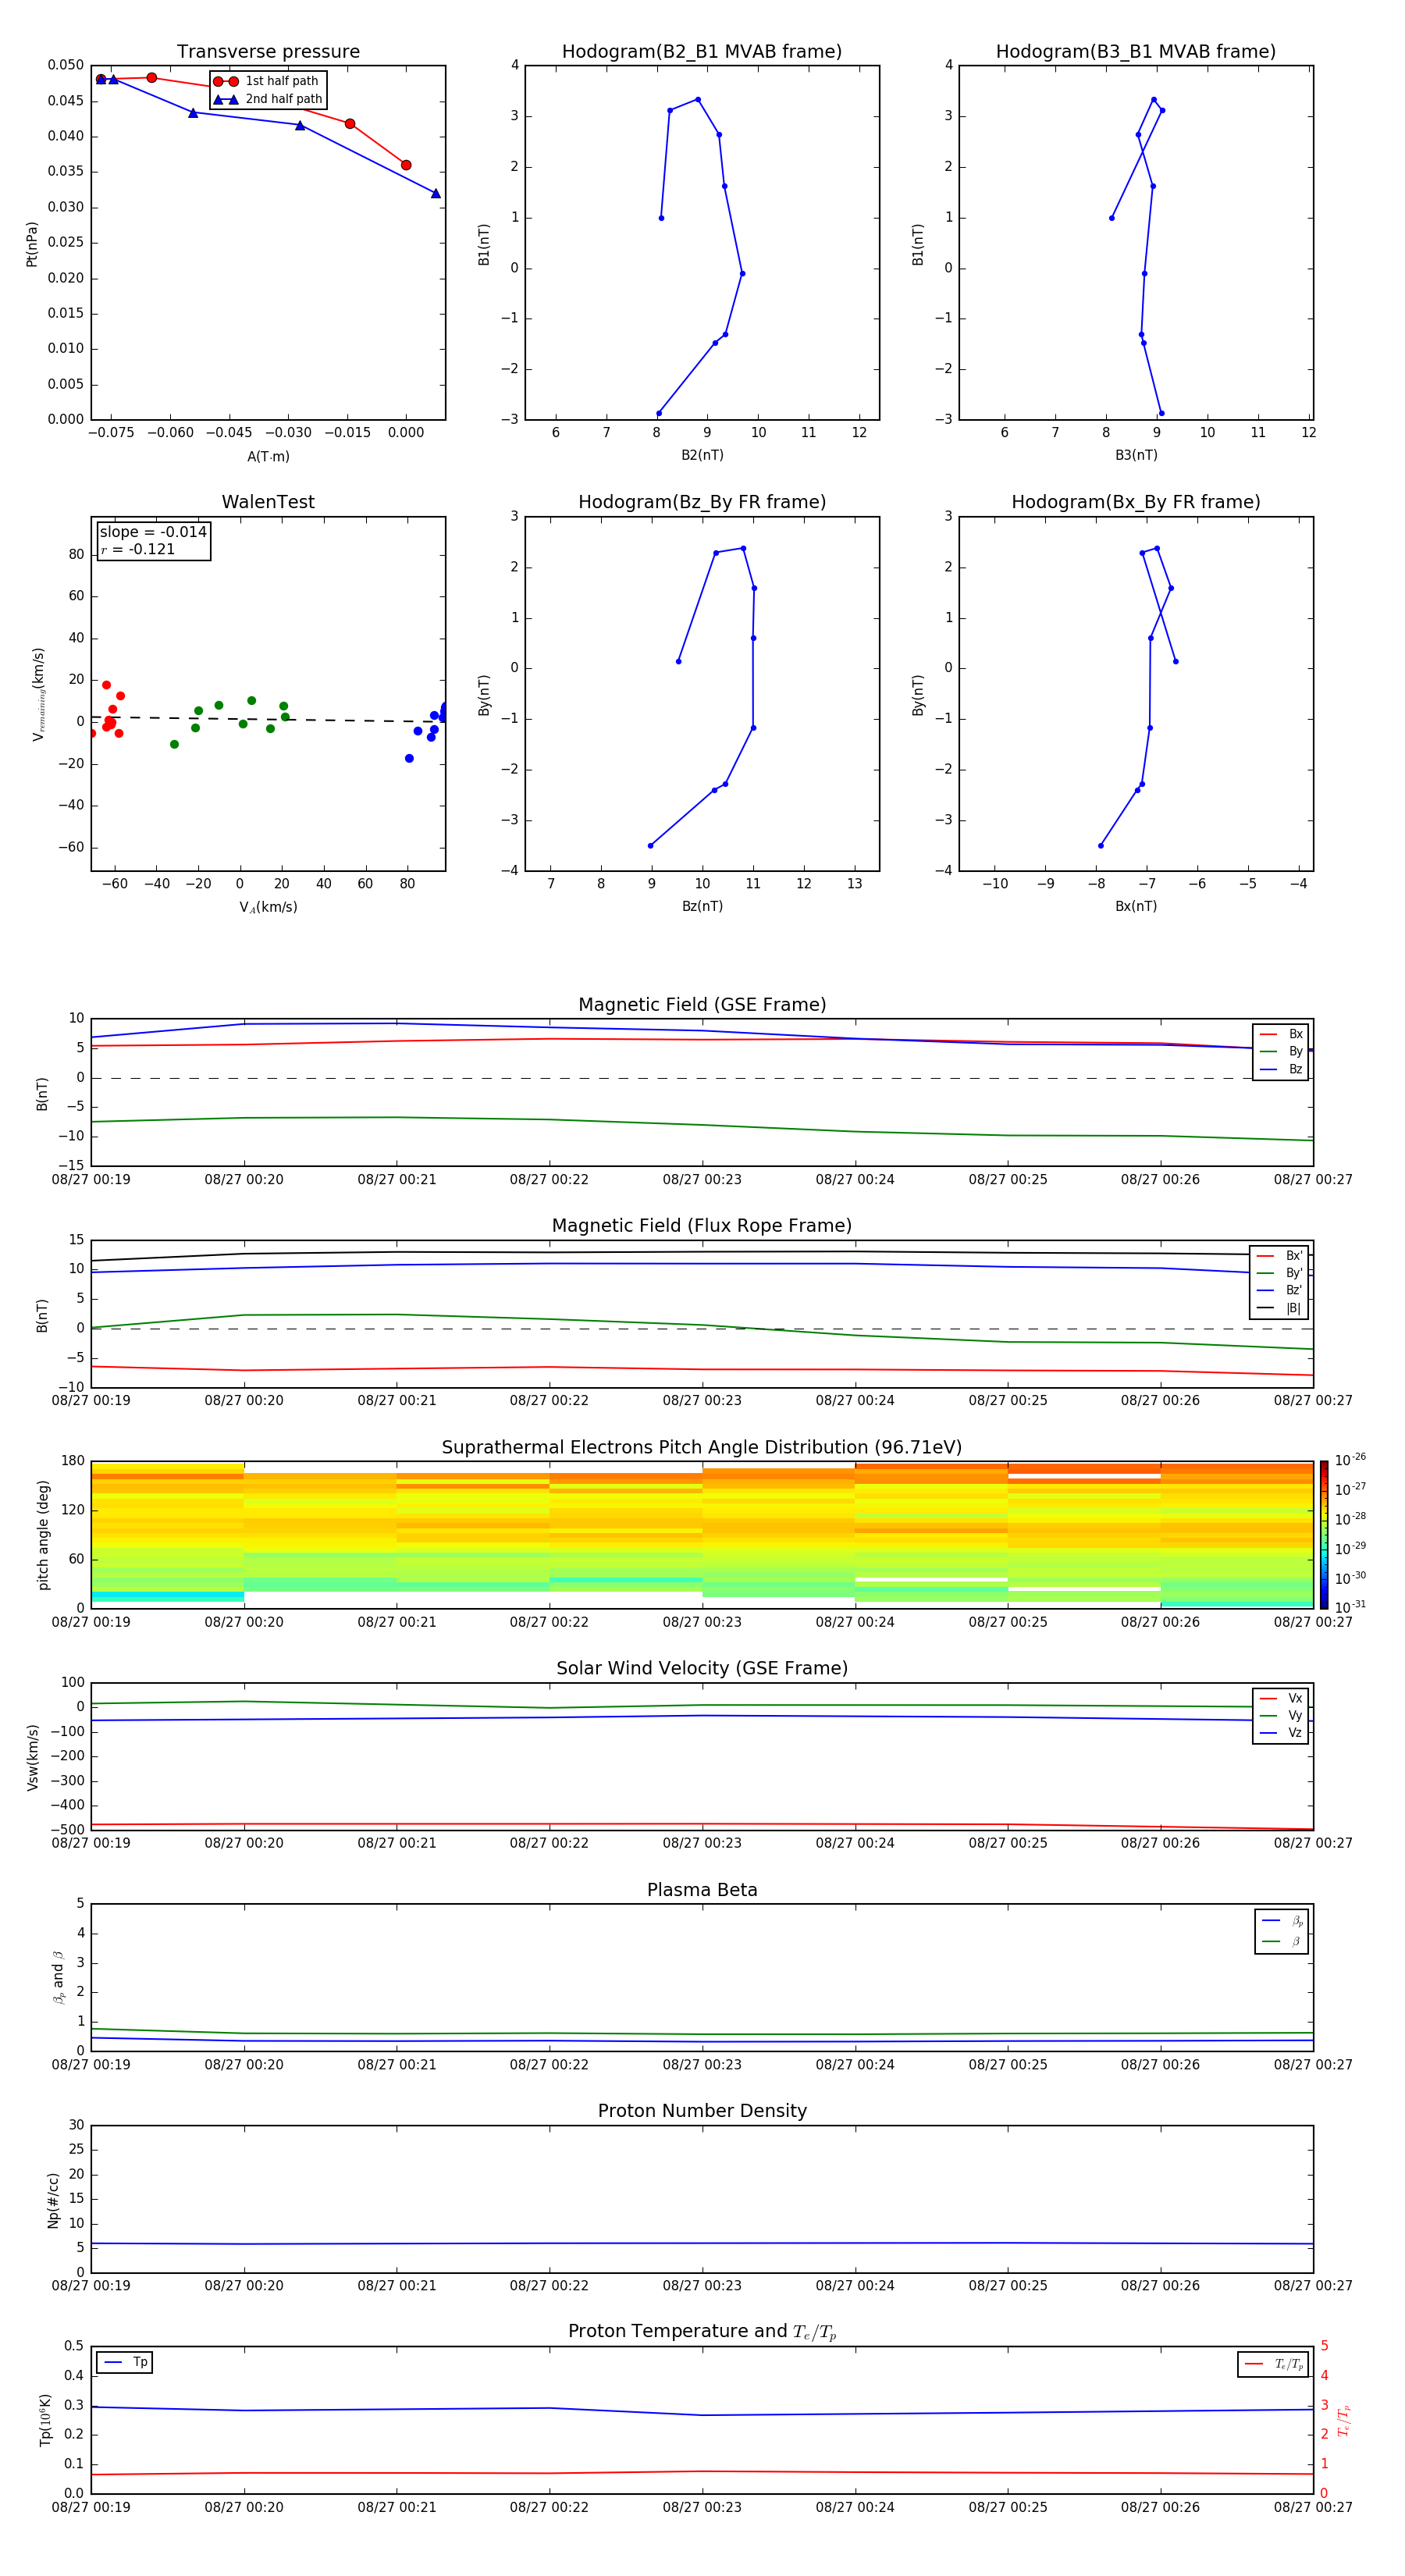Click the 'Vy' legend entry in velocity panel

[1281, 1715]
